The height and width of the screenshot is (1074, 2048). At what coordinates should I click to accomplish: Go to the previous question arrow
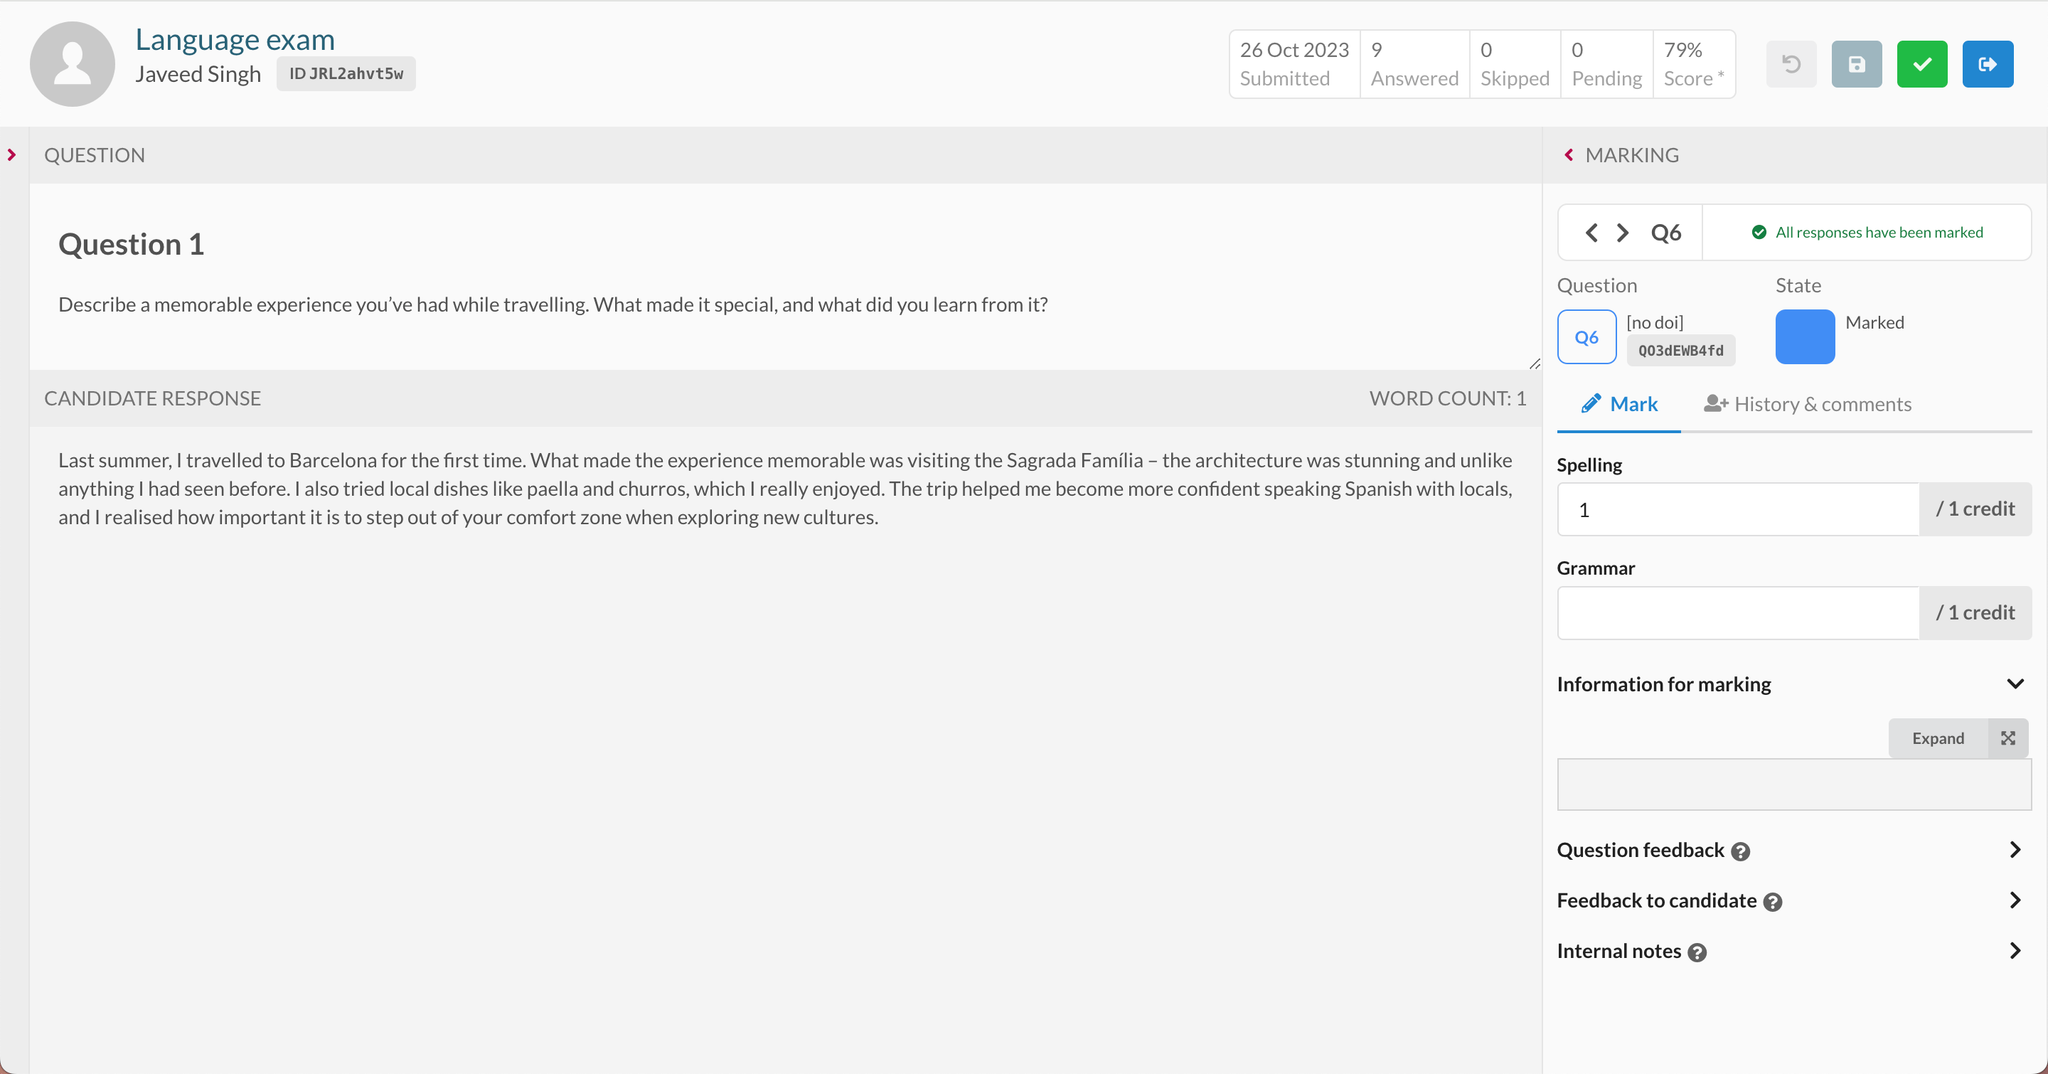pyautogui.click(x=1591, y=233)
